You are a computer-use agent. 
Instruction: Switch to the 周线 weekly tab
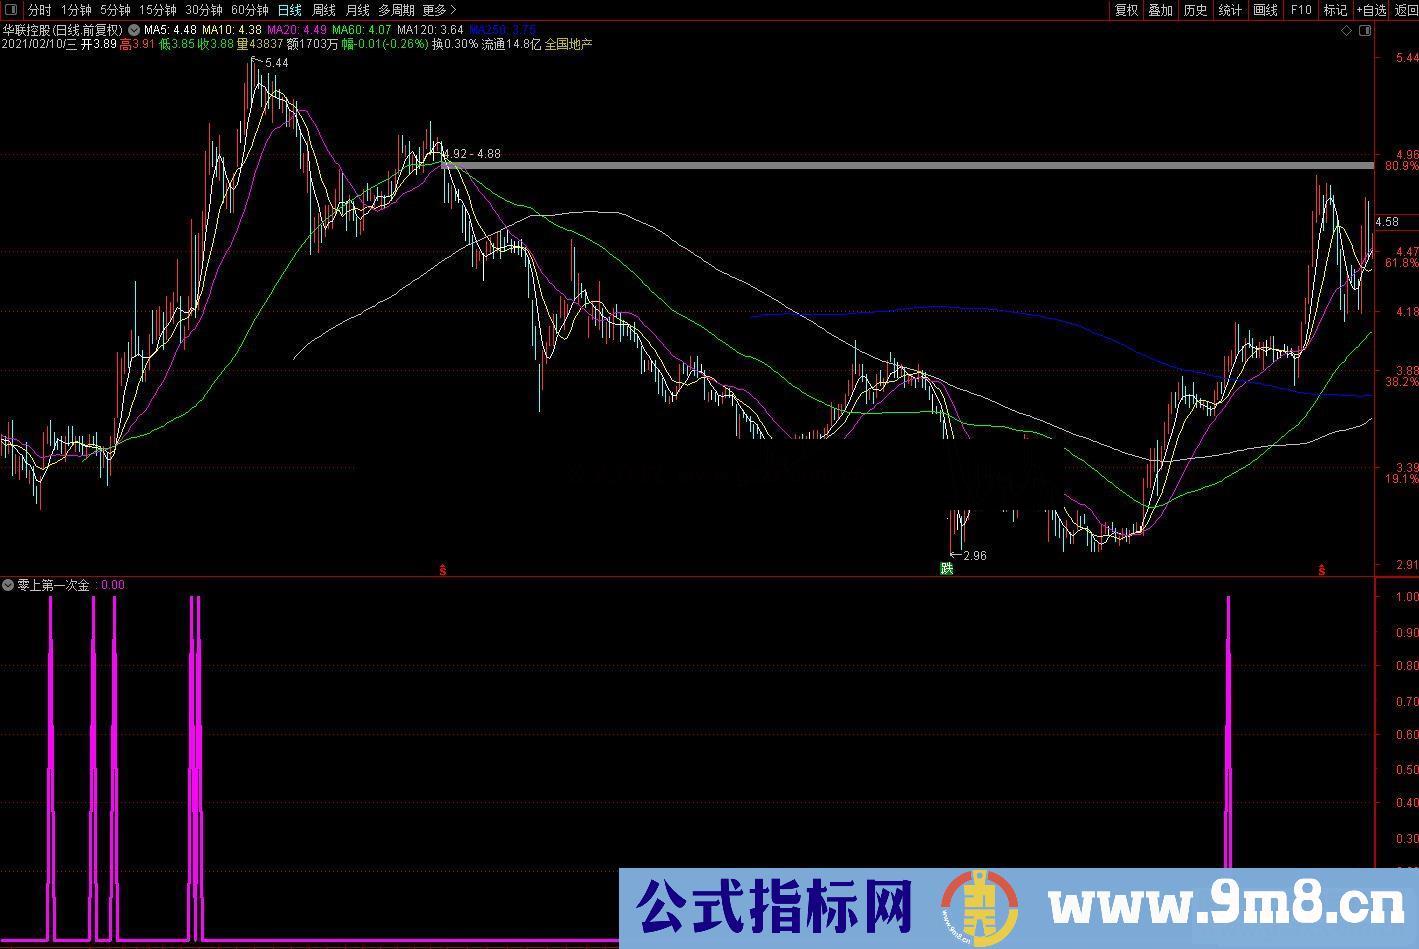coord(324,9)
